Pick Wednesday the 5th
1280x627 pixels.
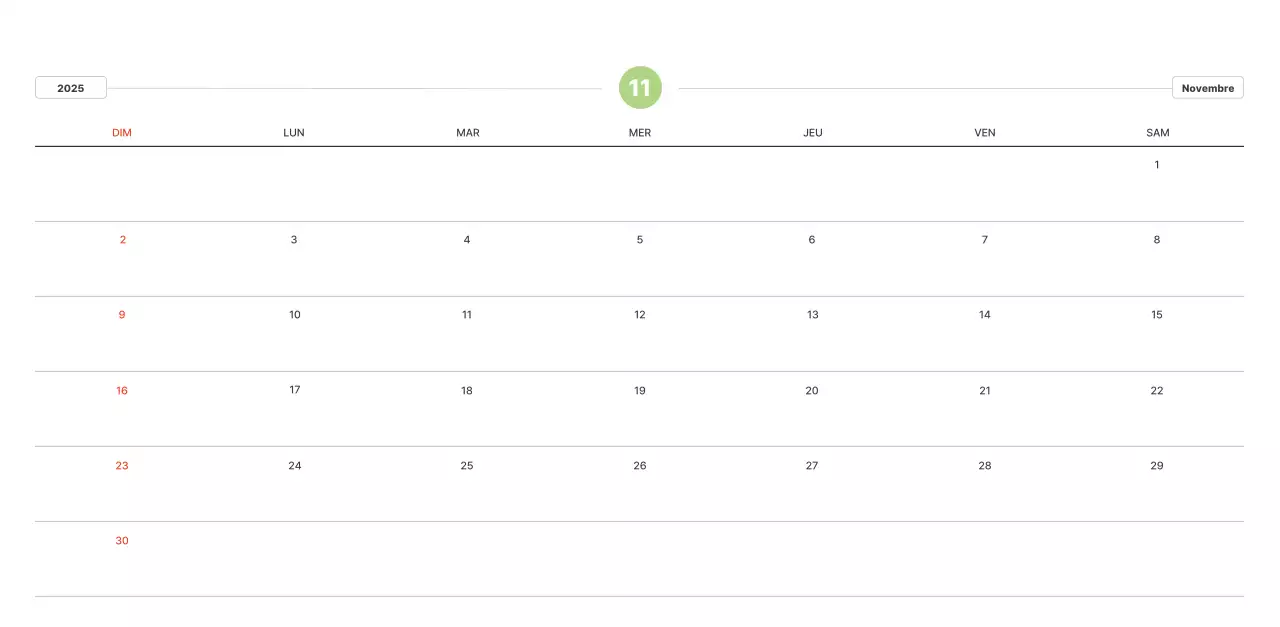[x=640, y=240]
